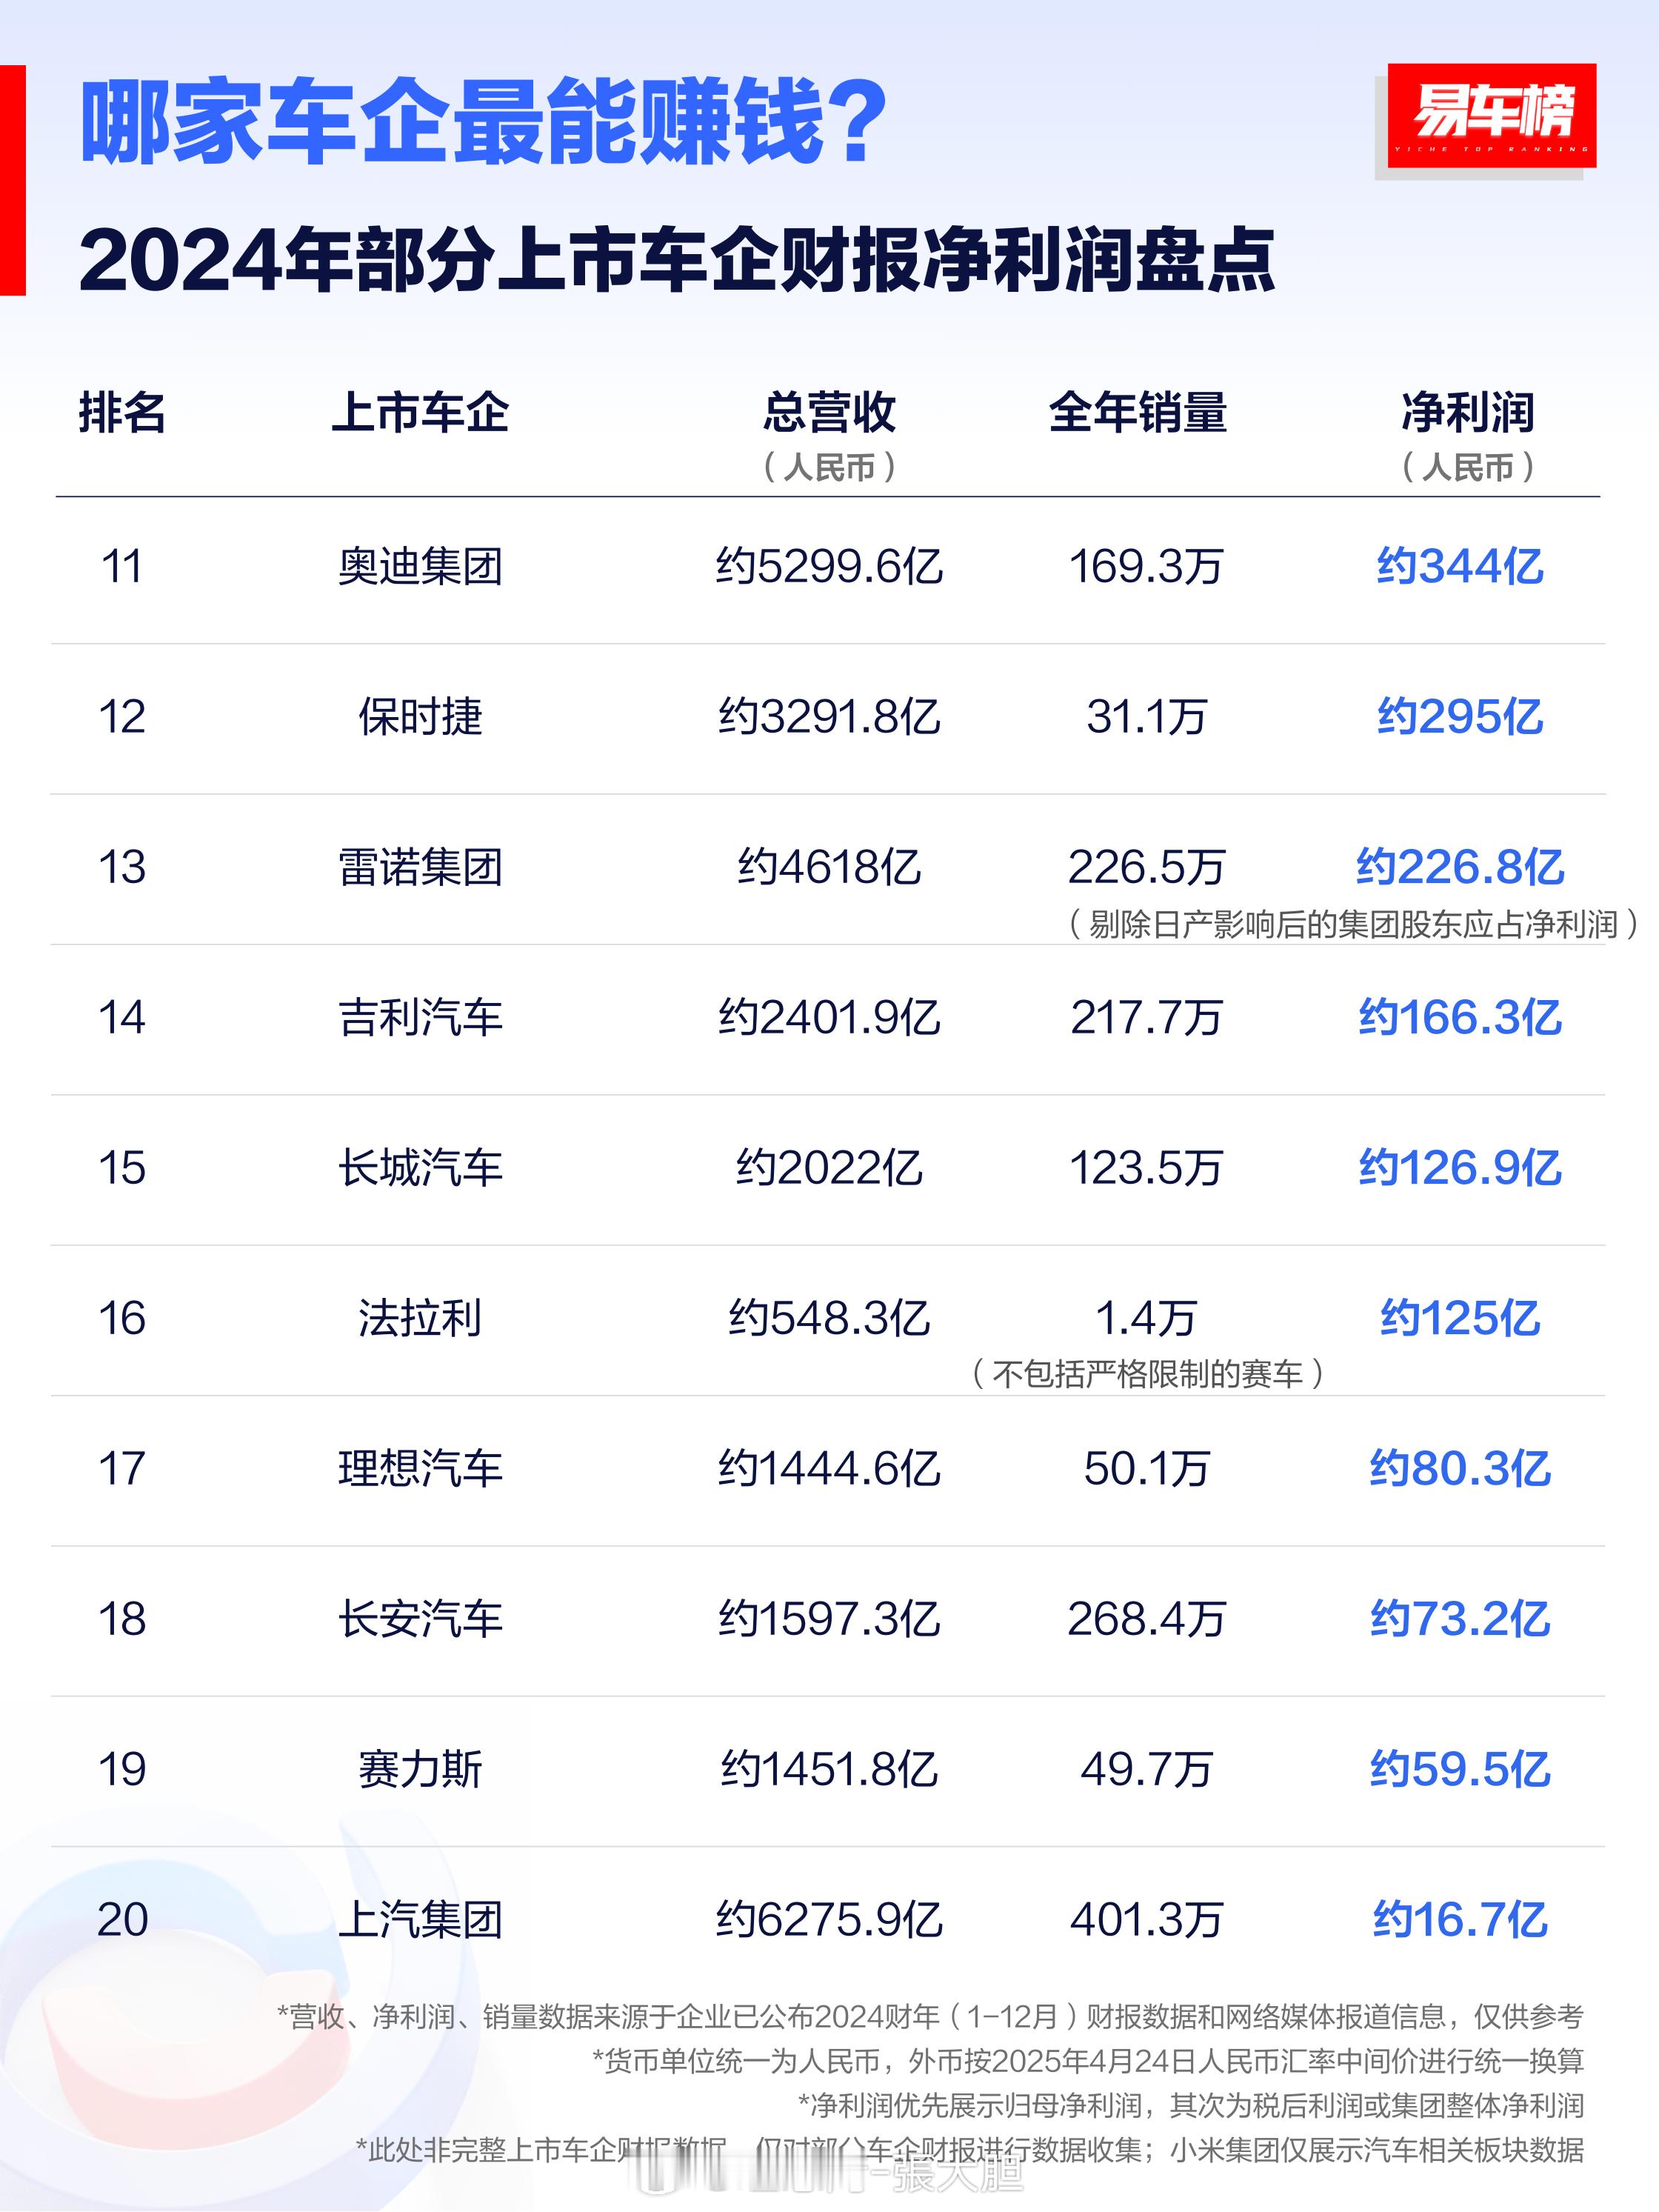The height and width of the screenshot is (2212, 1659).
Task: Click the 排名 column header
Action: coord(122,412)
